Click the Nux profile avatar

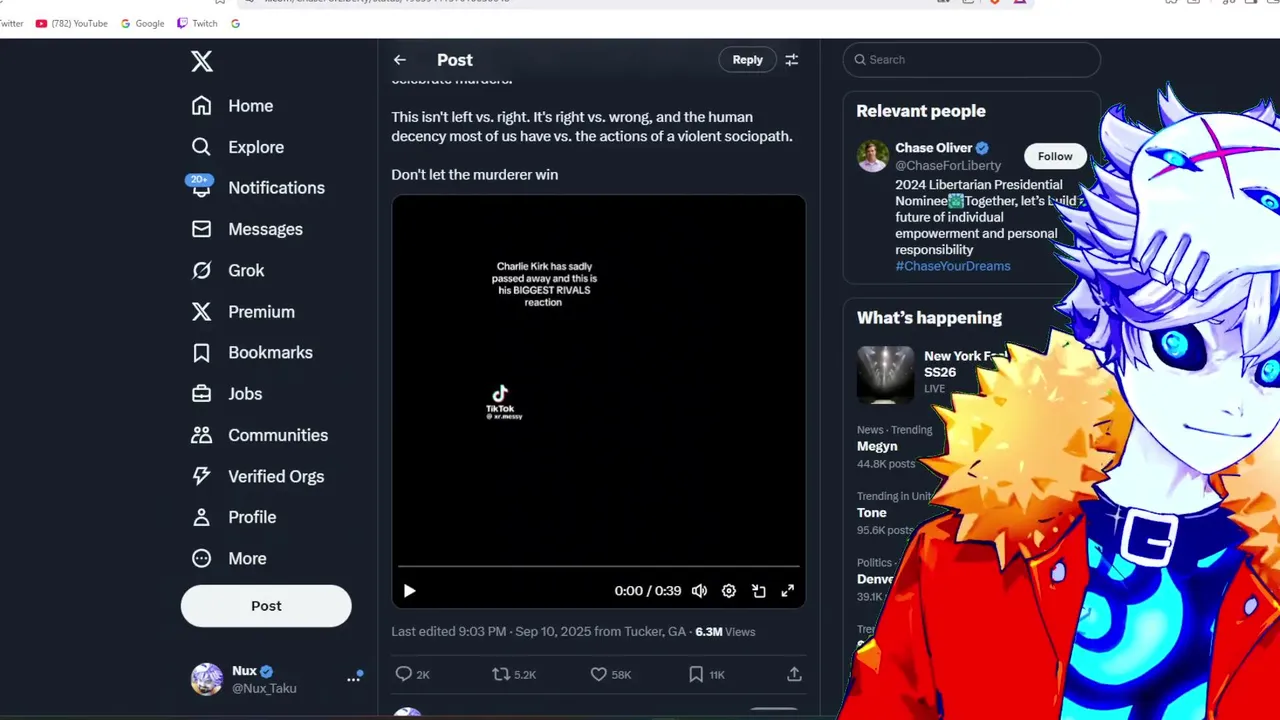pos(207,679)
